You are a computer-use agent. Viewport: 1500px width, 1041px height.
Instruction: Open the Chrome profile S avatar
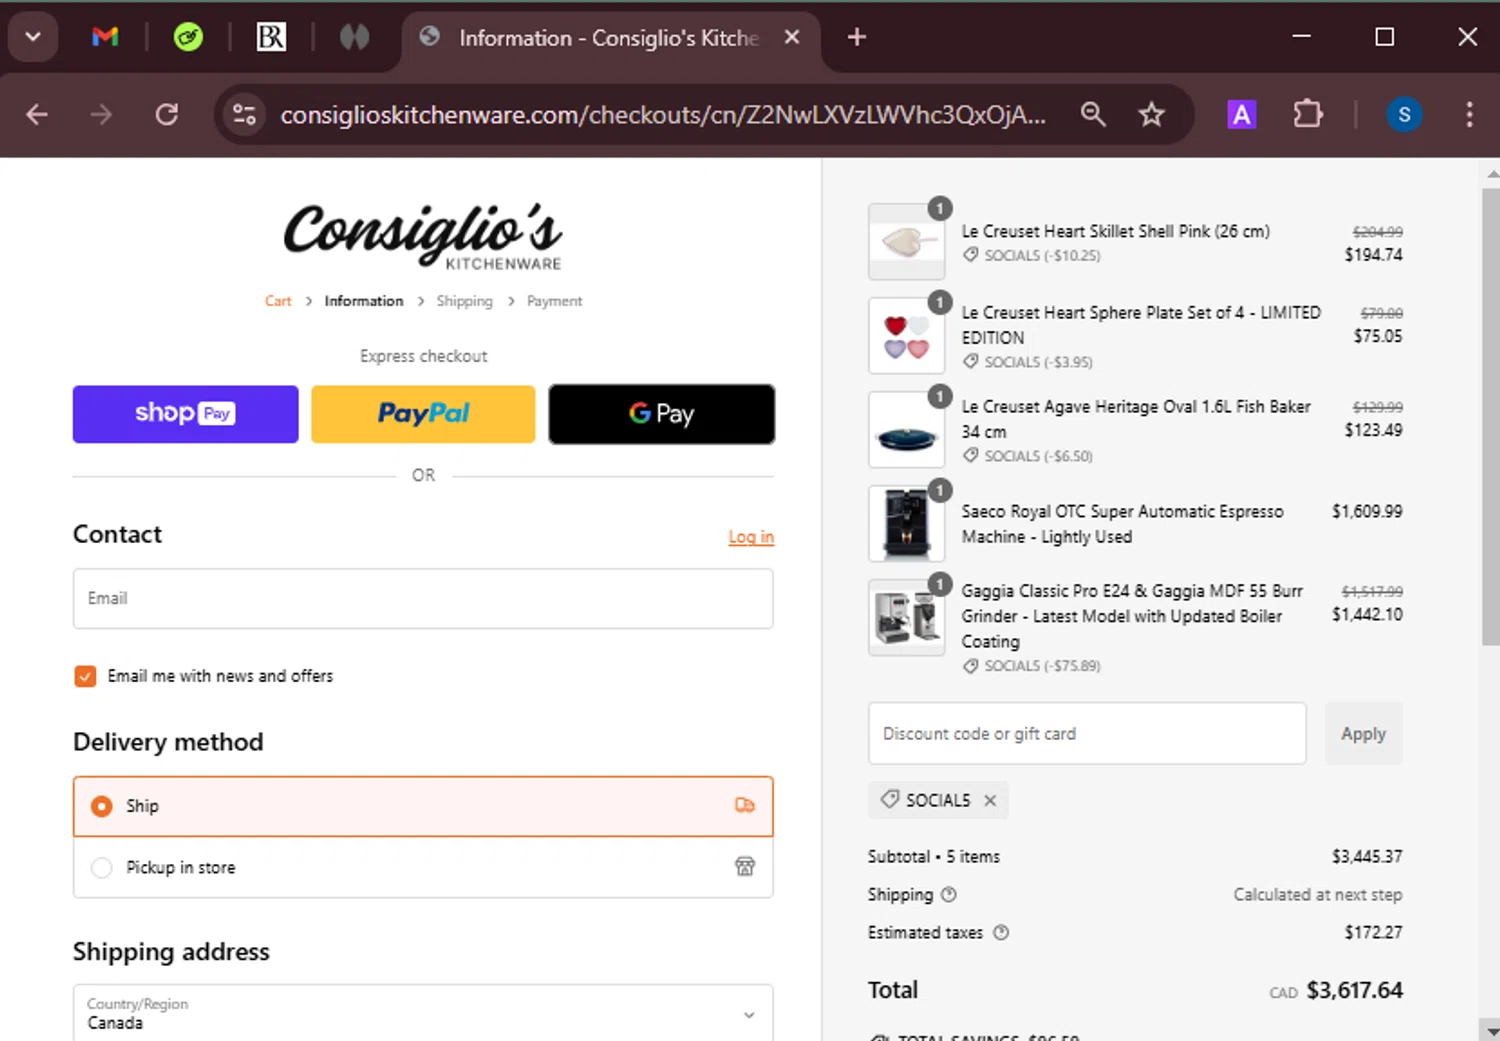(x=1404, y=115)
